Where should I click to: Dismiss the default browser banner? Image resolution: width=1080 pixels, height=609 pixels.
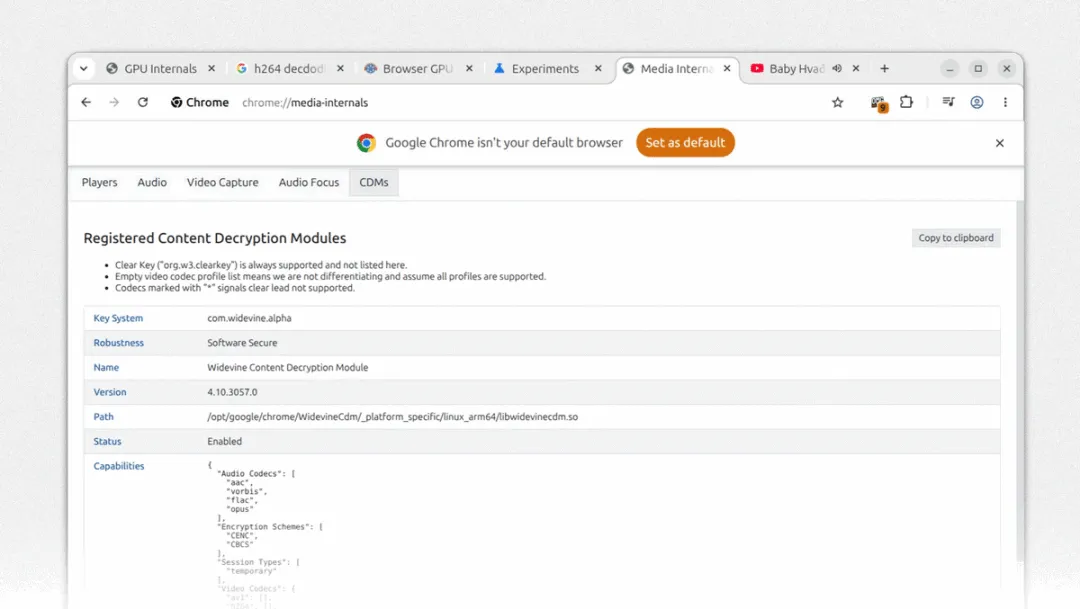(x=999, y=143)
